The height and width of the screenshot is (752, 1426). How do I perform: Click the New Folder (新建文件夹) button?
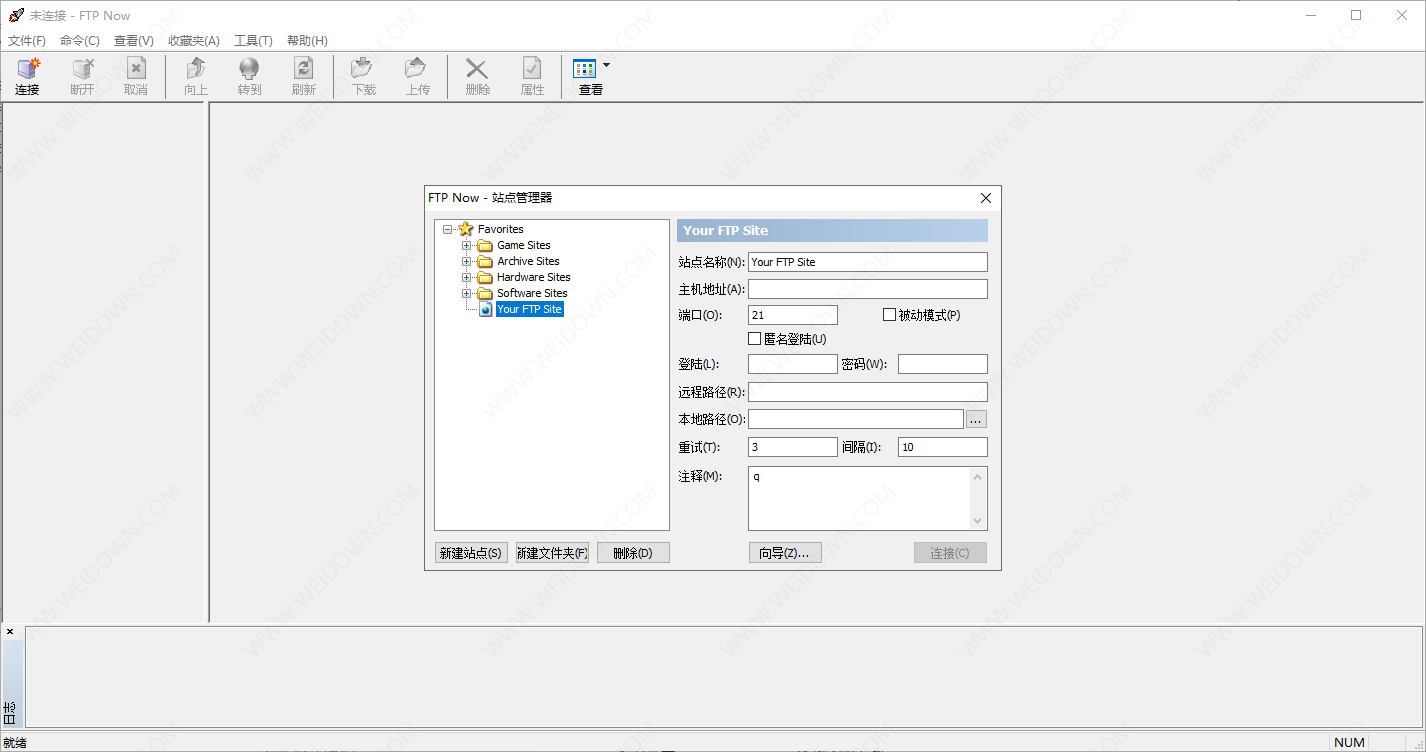coord(552,553)
